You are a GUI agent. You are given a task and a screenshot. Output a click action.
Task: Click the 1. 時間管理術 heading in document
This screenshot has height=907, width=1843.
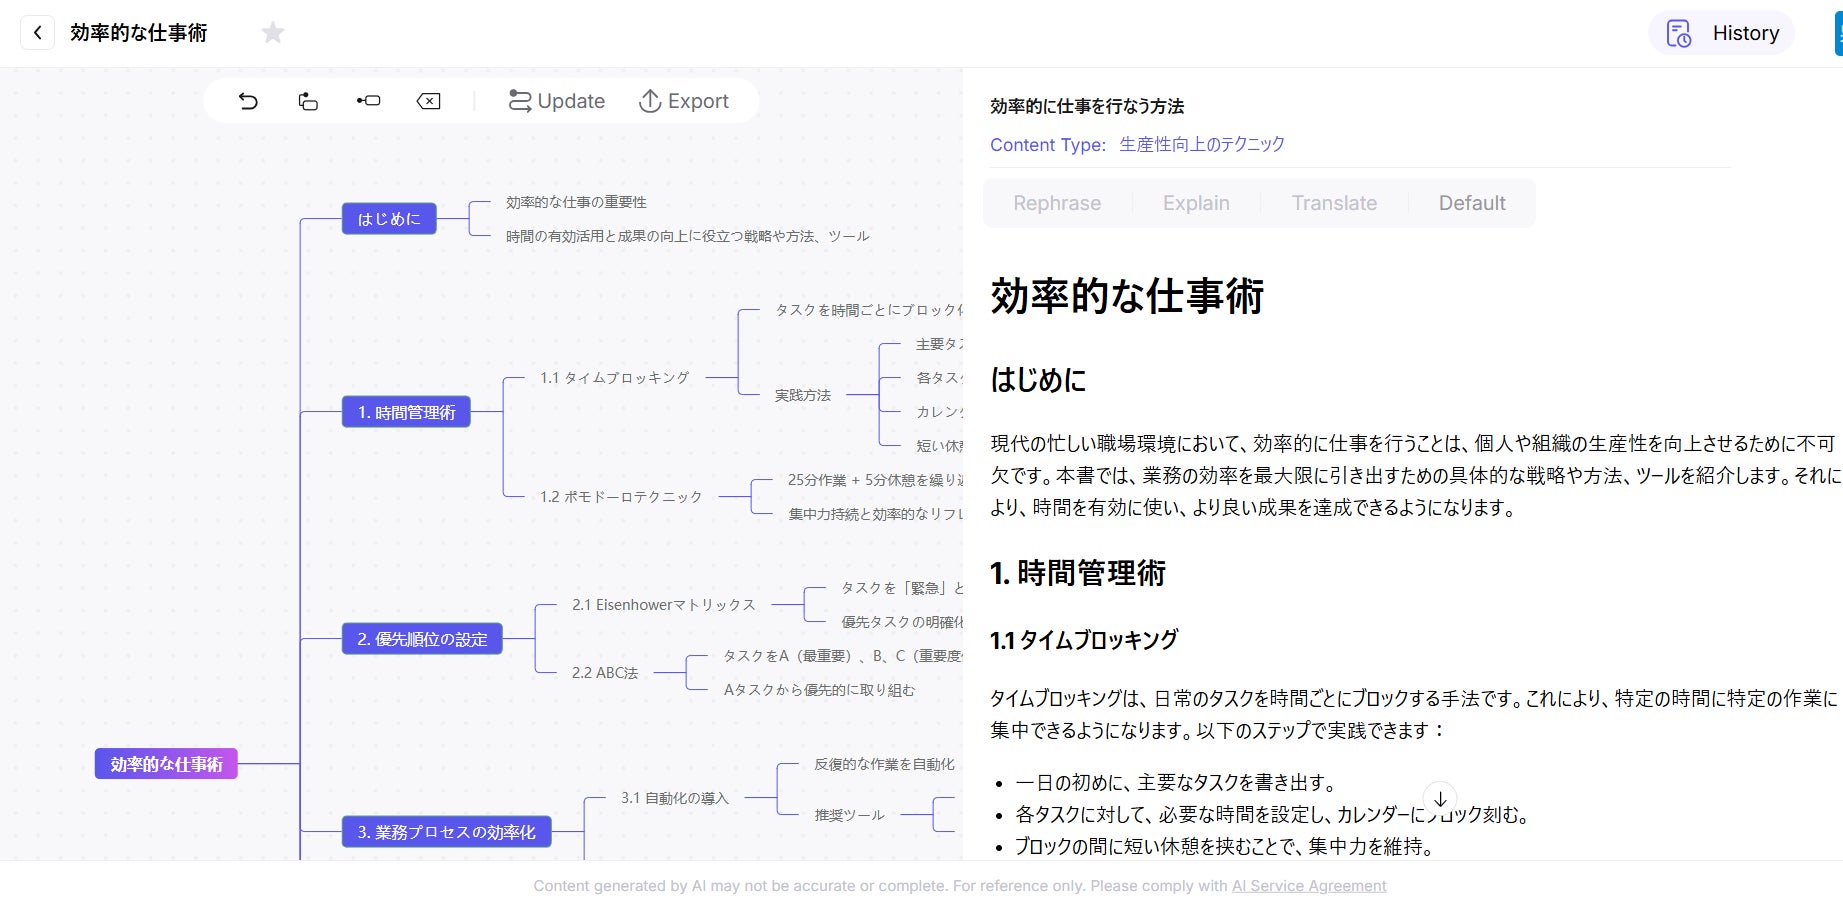point(1078,573)
